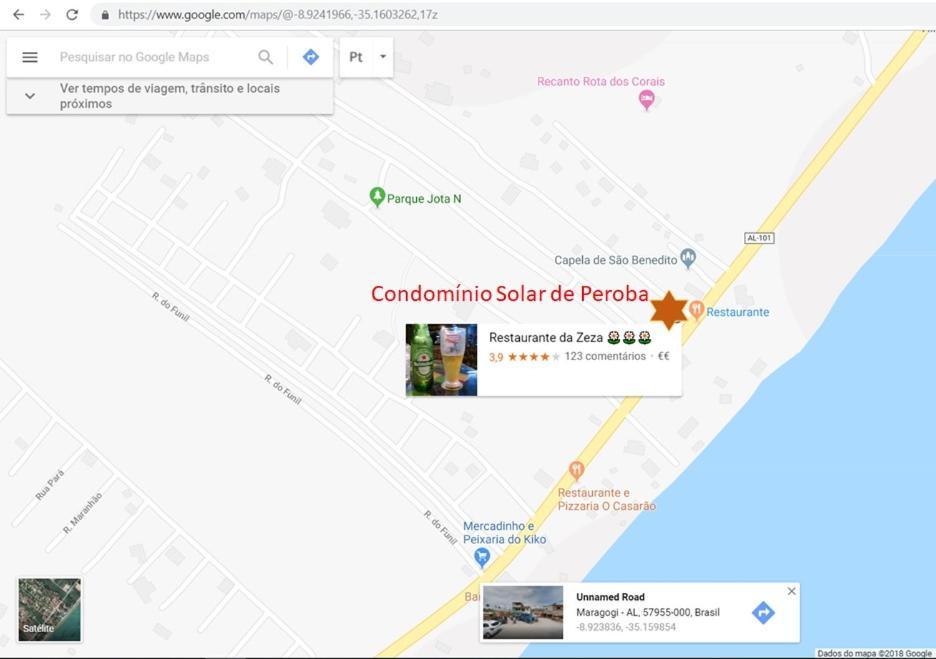Click the 3,9 star rating
The image size is (936, 659).
[x=524, y=357]
